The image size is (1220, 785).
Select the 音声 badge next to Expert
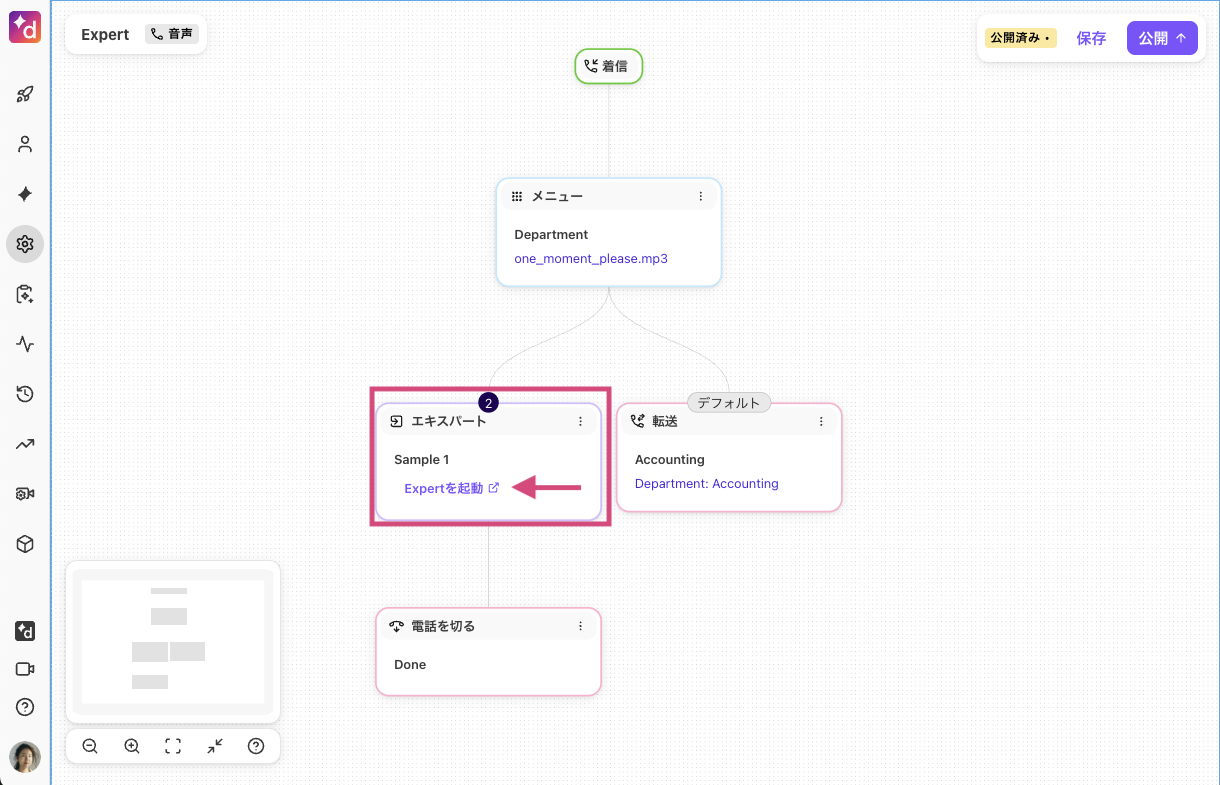(x=171, y=33)
